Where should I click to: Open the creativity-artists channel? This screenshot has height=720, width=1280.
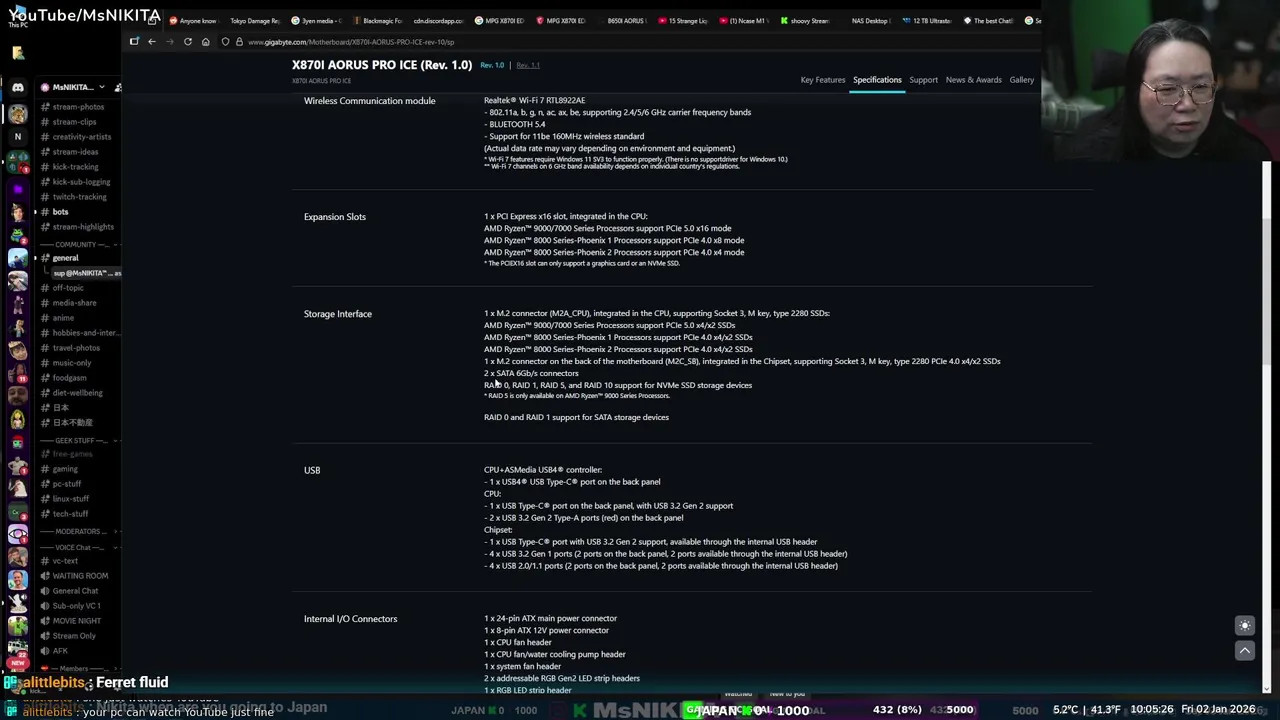coord(81,136)
